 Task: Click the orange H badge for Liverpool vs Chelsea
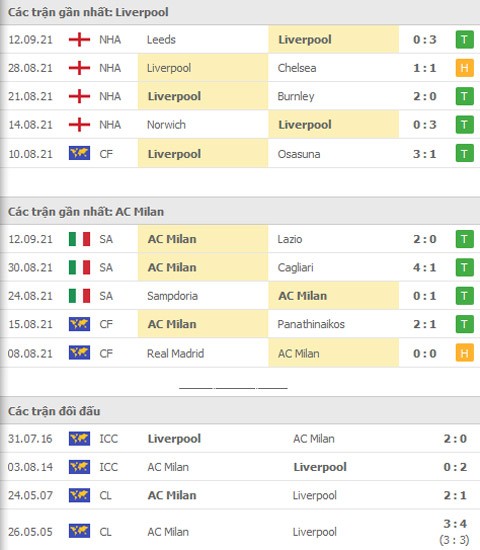(x=464, y=68)
